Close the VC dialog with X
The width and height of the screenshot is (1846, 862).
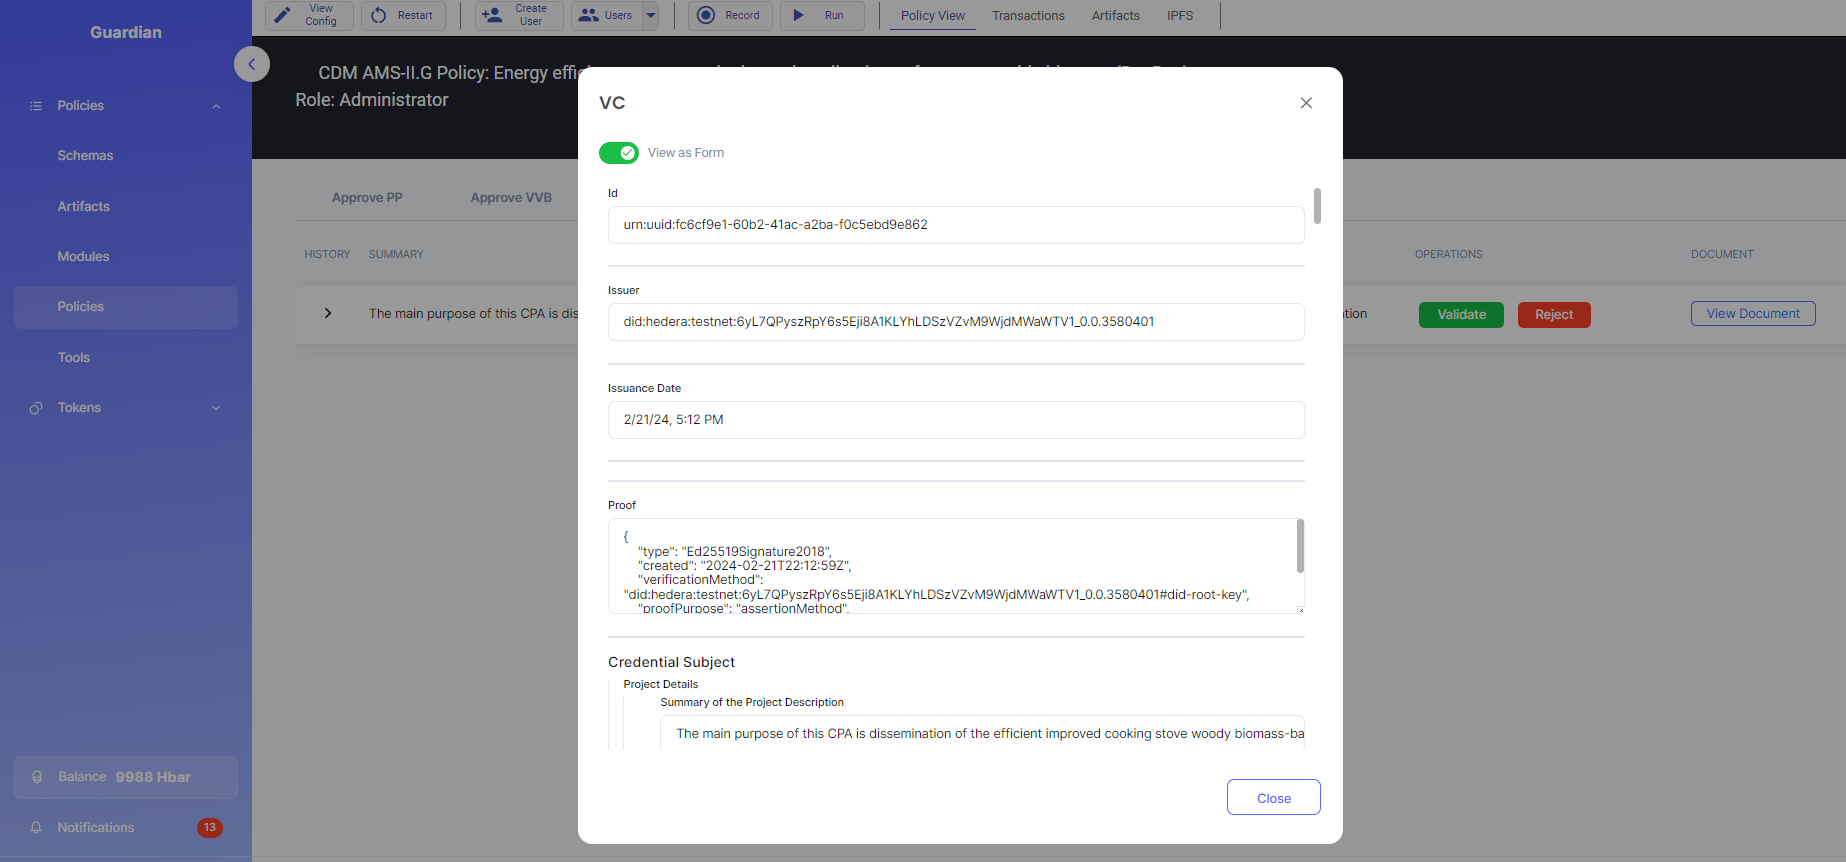1306,103
